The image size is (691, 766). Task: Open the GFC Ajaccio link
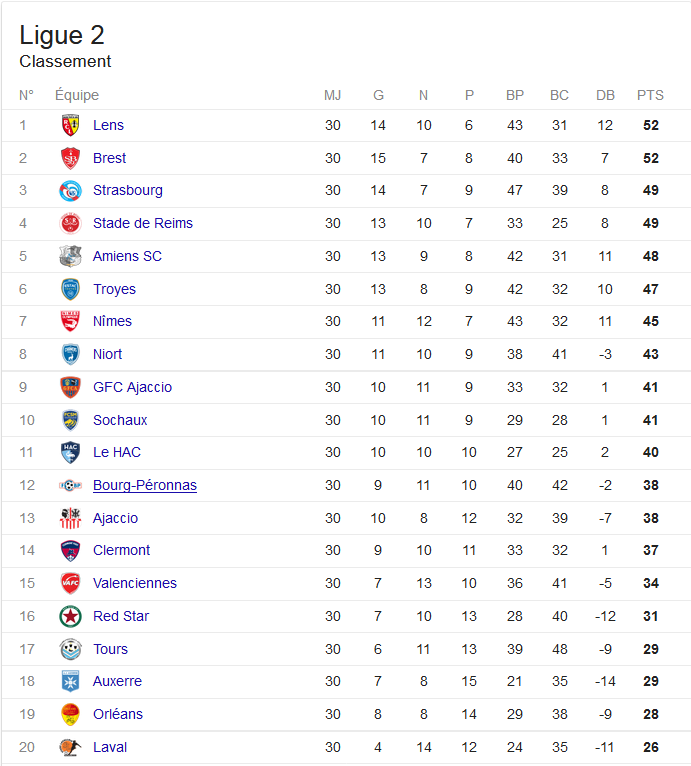click(132, 387)
